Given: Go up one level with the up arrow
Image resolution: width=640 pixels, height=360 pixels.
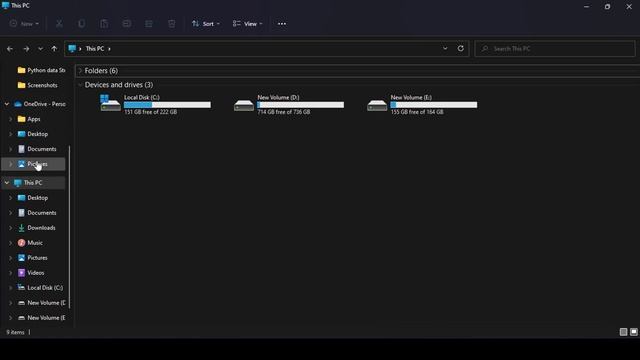Looking at the screenshot, I should tap(54, 49).
